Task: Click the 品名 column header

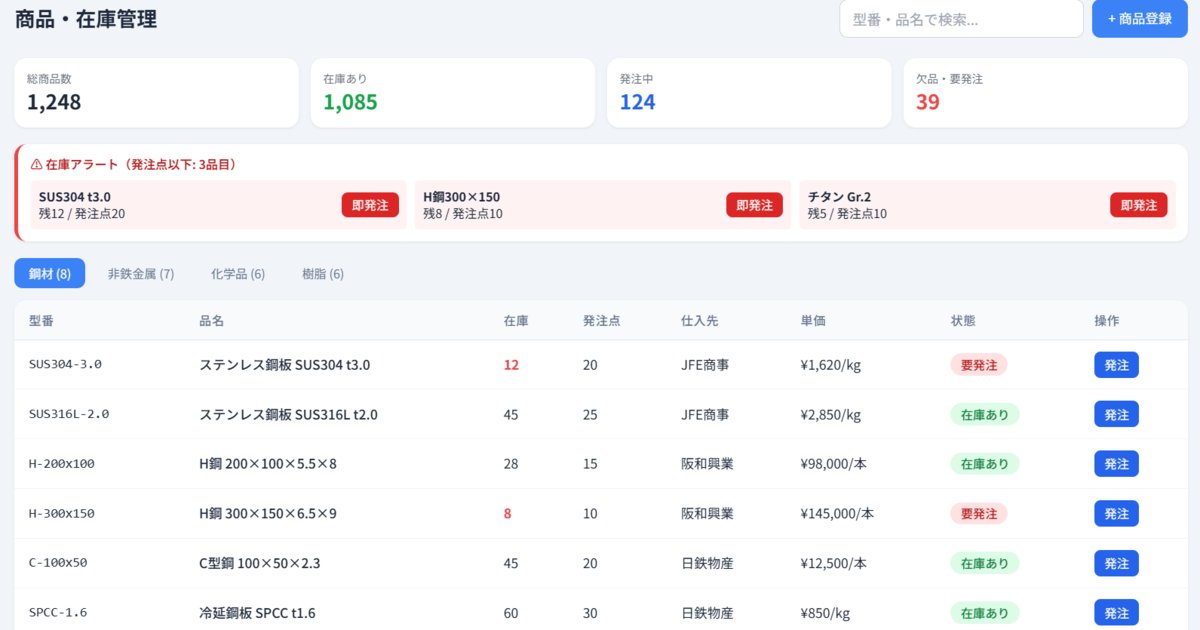Action: [x=212, y=321]
